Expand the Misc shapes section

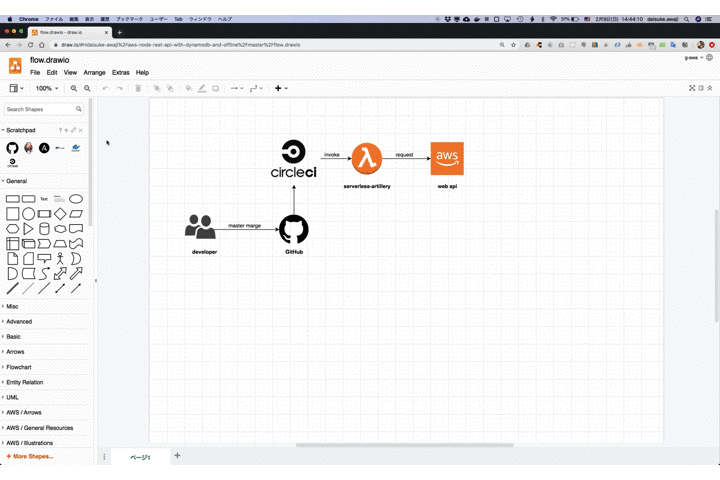[x=10, y=306]
